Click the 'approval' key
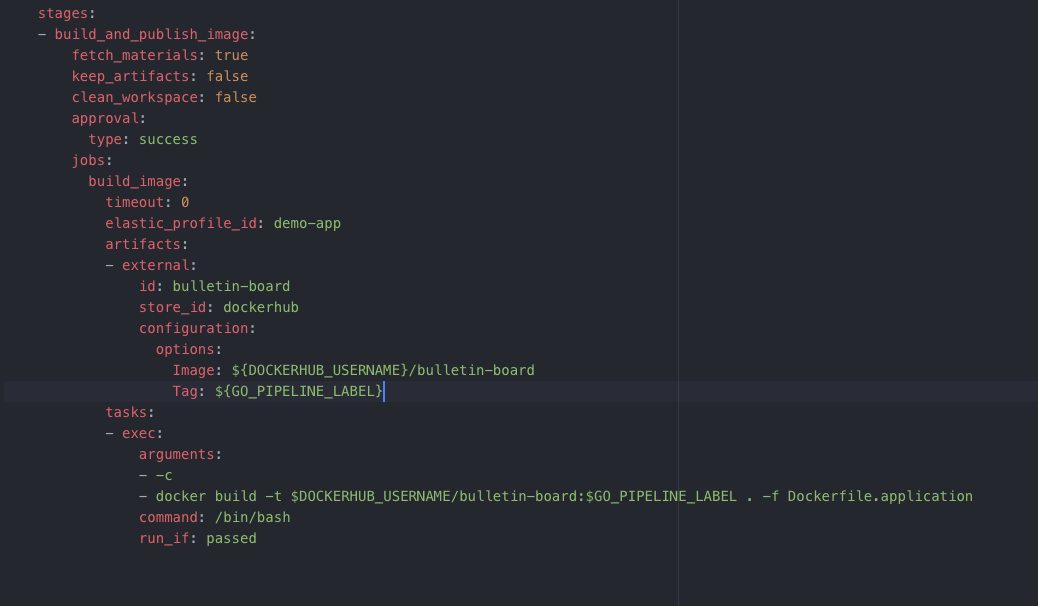Screen dimensions: 1038x606 (105, 118)
